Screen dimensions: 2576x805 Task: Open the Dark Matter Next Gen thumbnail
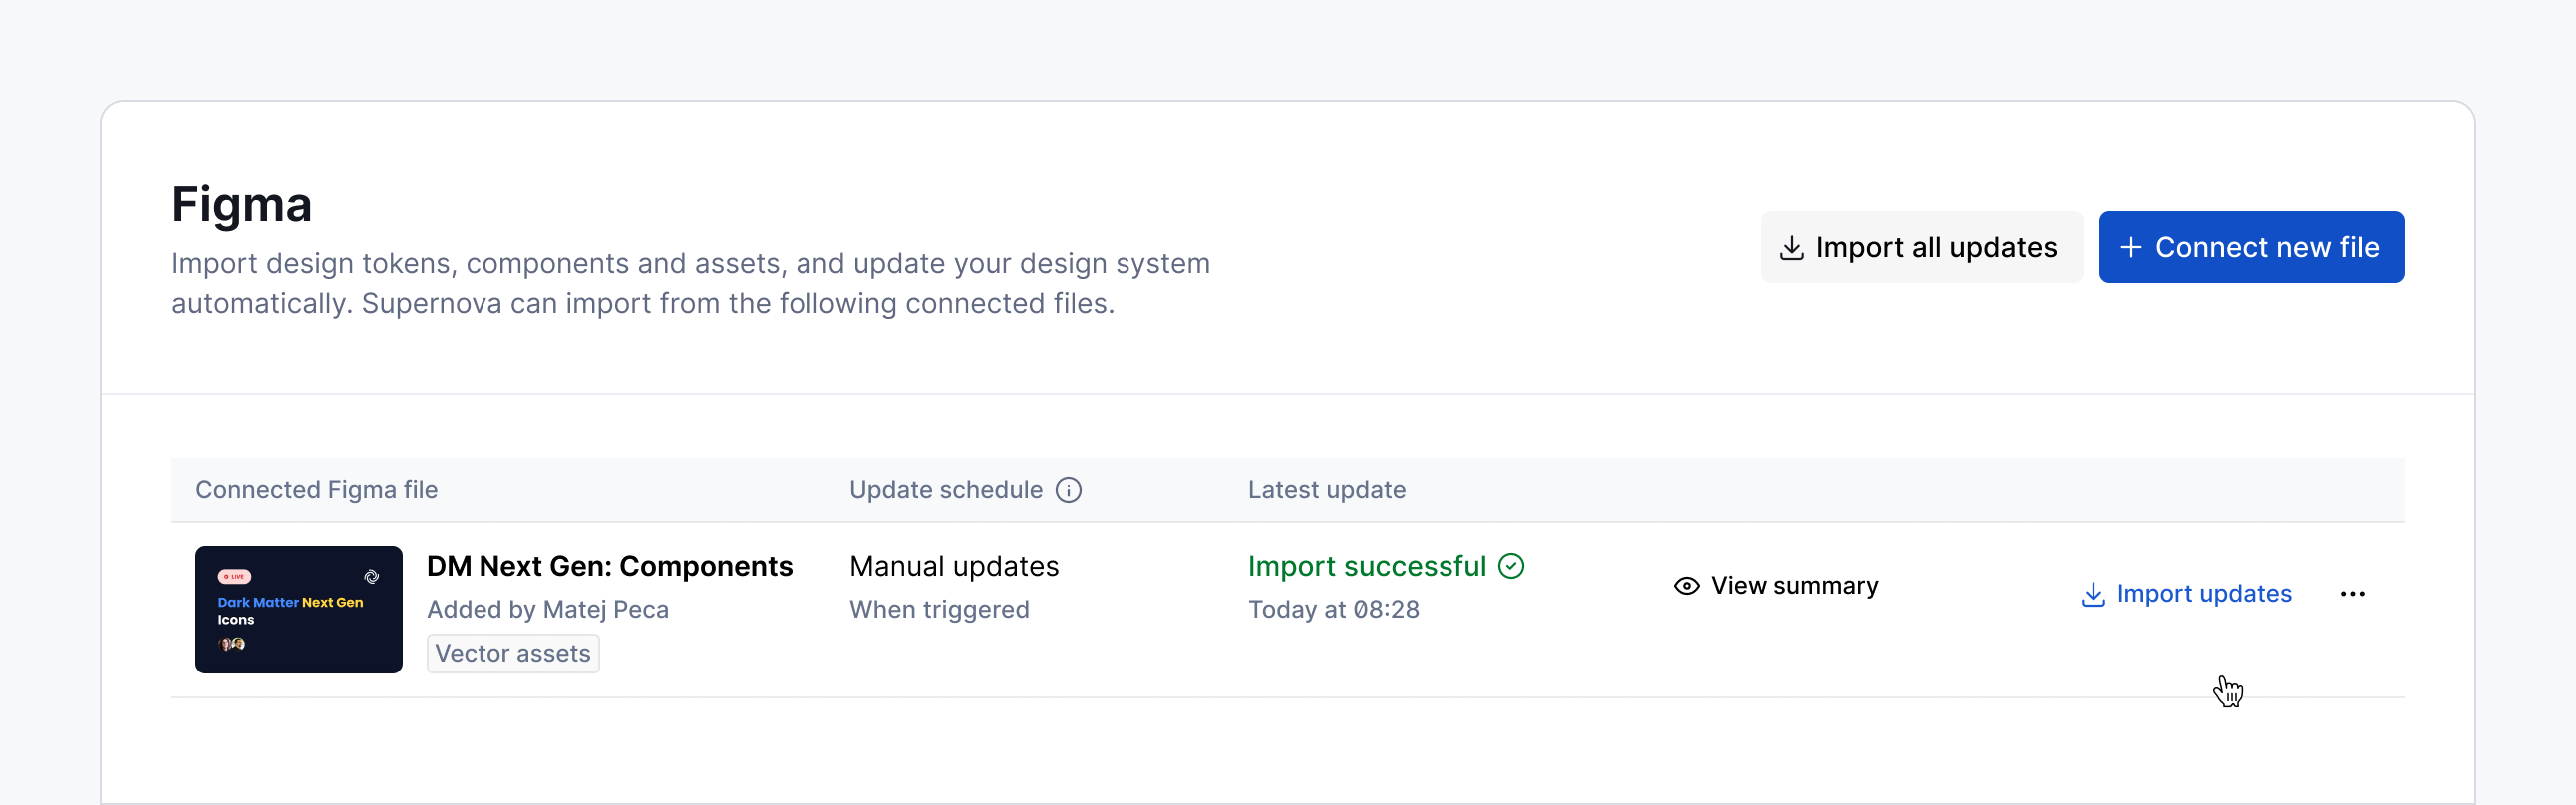pos(299,609)
